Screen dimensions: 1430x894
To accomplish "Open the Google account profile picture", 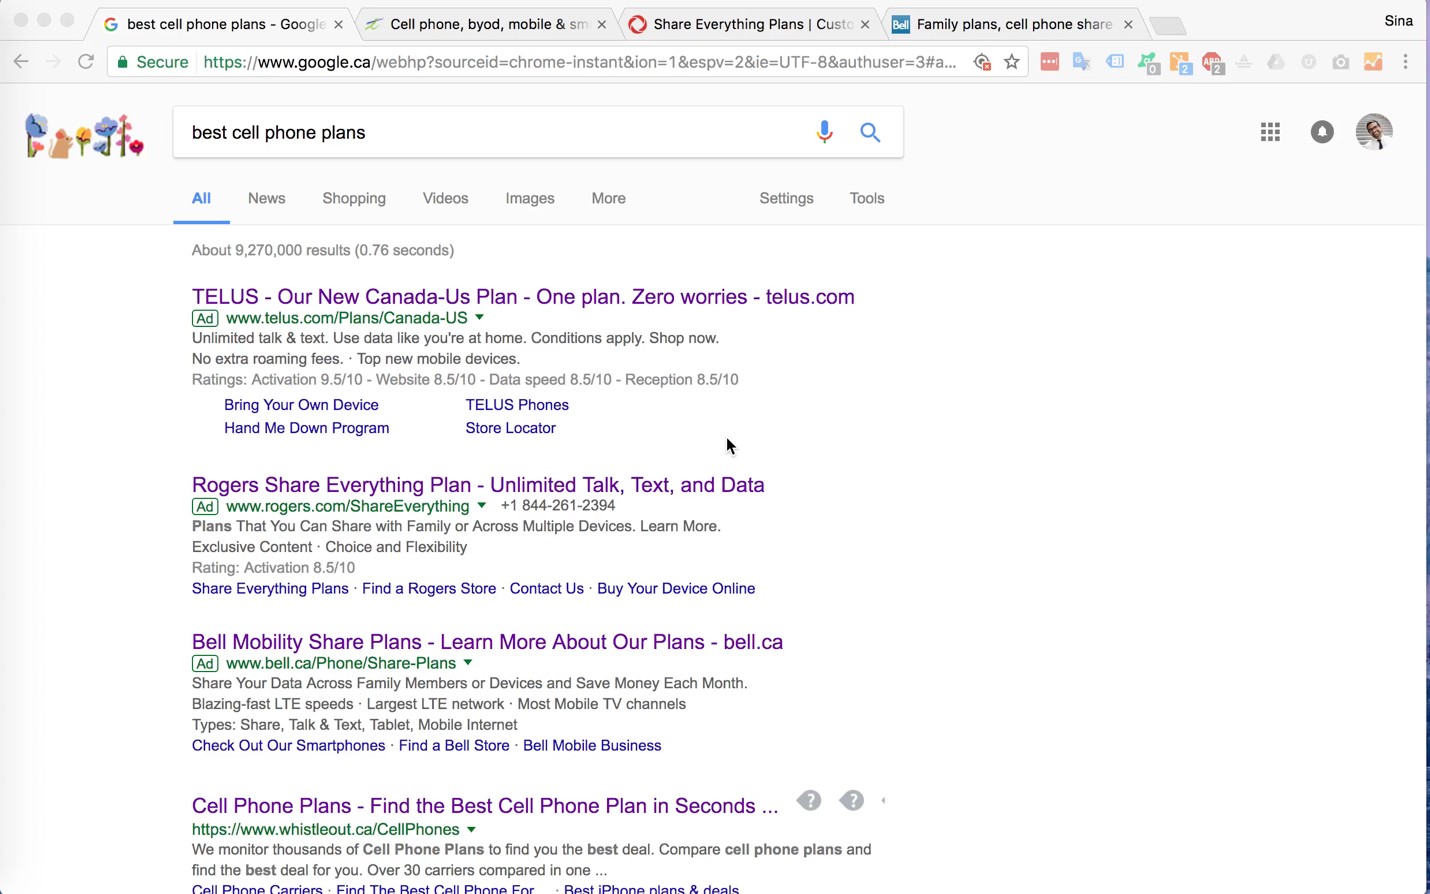I will (x=1374, y=132).
